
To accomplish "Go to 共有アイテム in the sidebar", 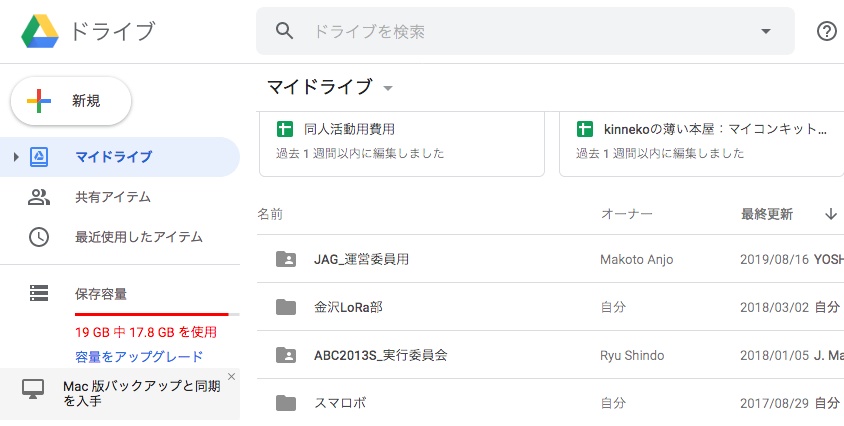I will tap(113, 197).
